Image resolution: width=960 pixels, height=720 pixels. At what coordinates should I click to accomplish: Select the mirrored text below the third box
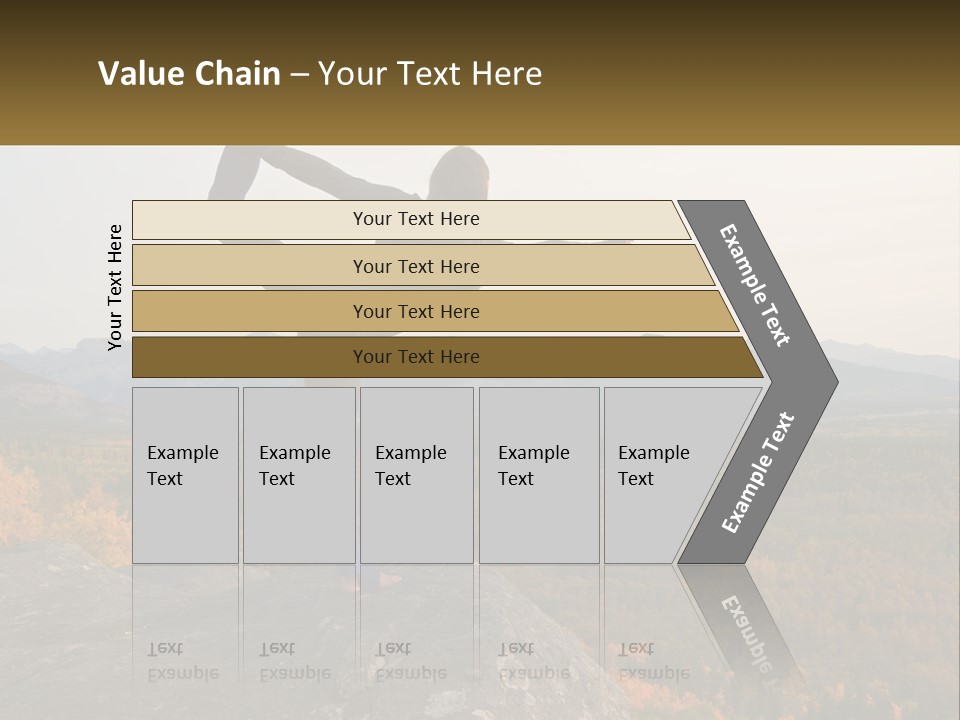[x=410, y=660]
